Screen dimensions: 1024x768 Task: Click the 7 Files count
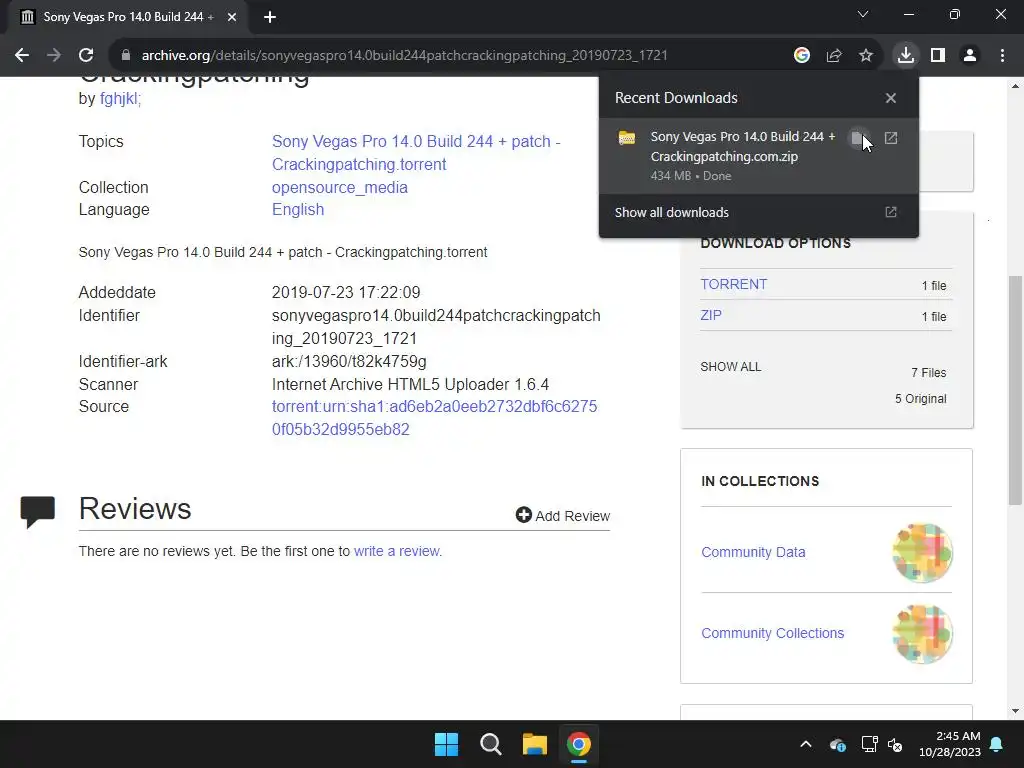click(x=929, y=373)
